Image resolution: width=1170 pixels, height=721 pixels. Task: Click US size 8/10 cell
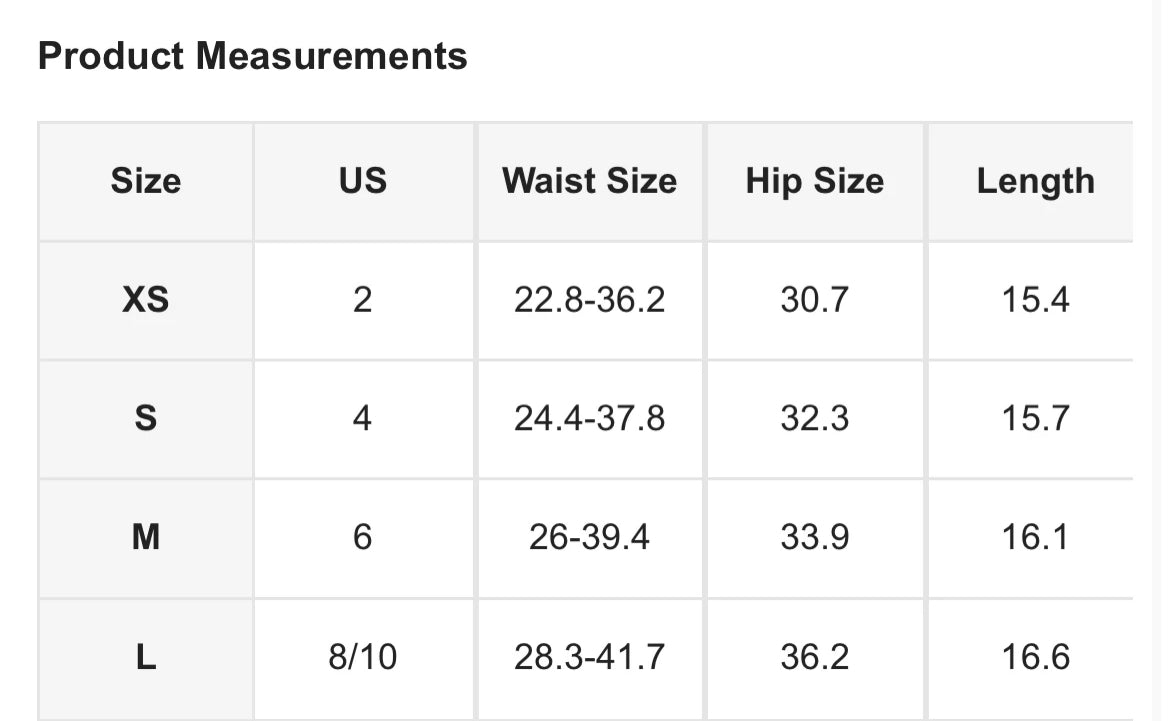tap(363, 658)
